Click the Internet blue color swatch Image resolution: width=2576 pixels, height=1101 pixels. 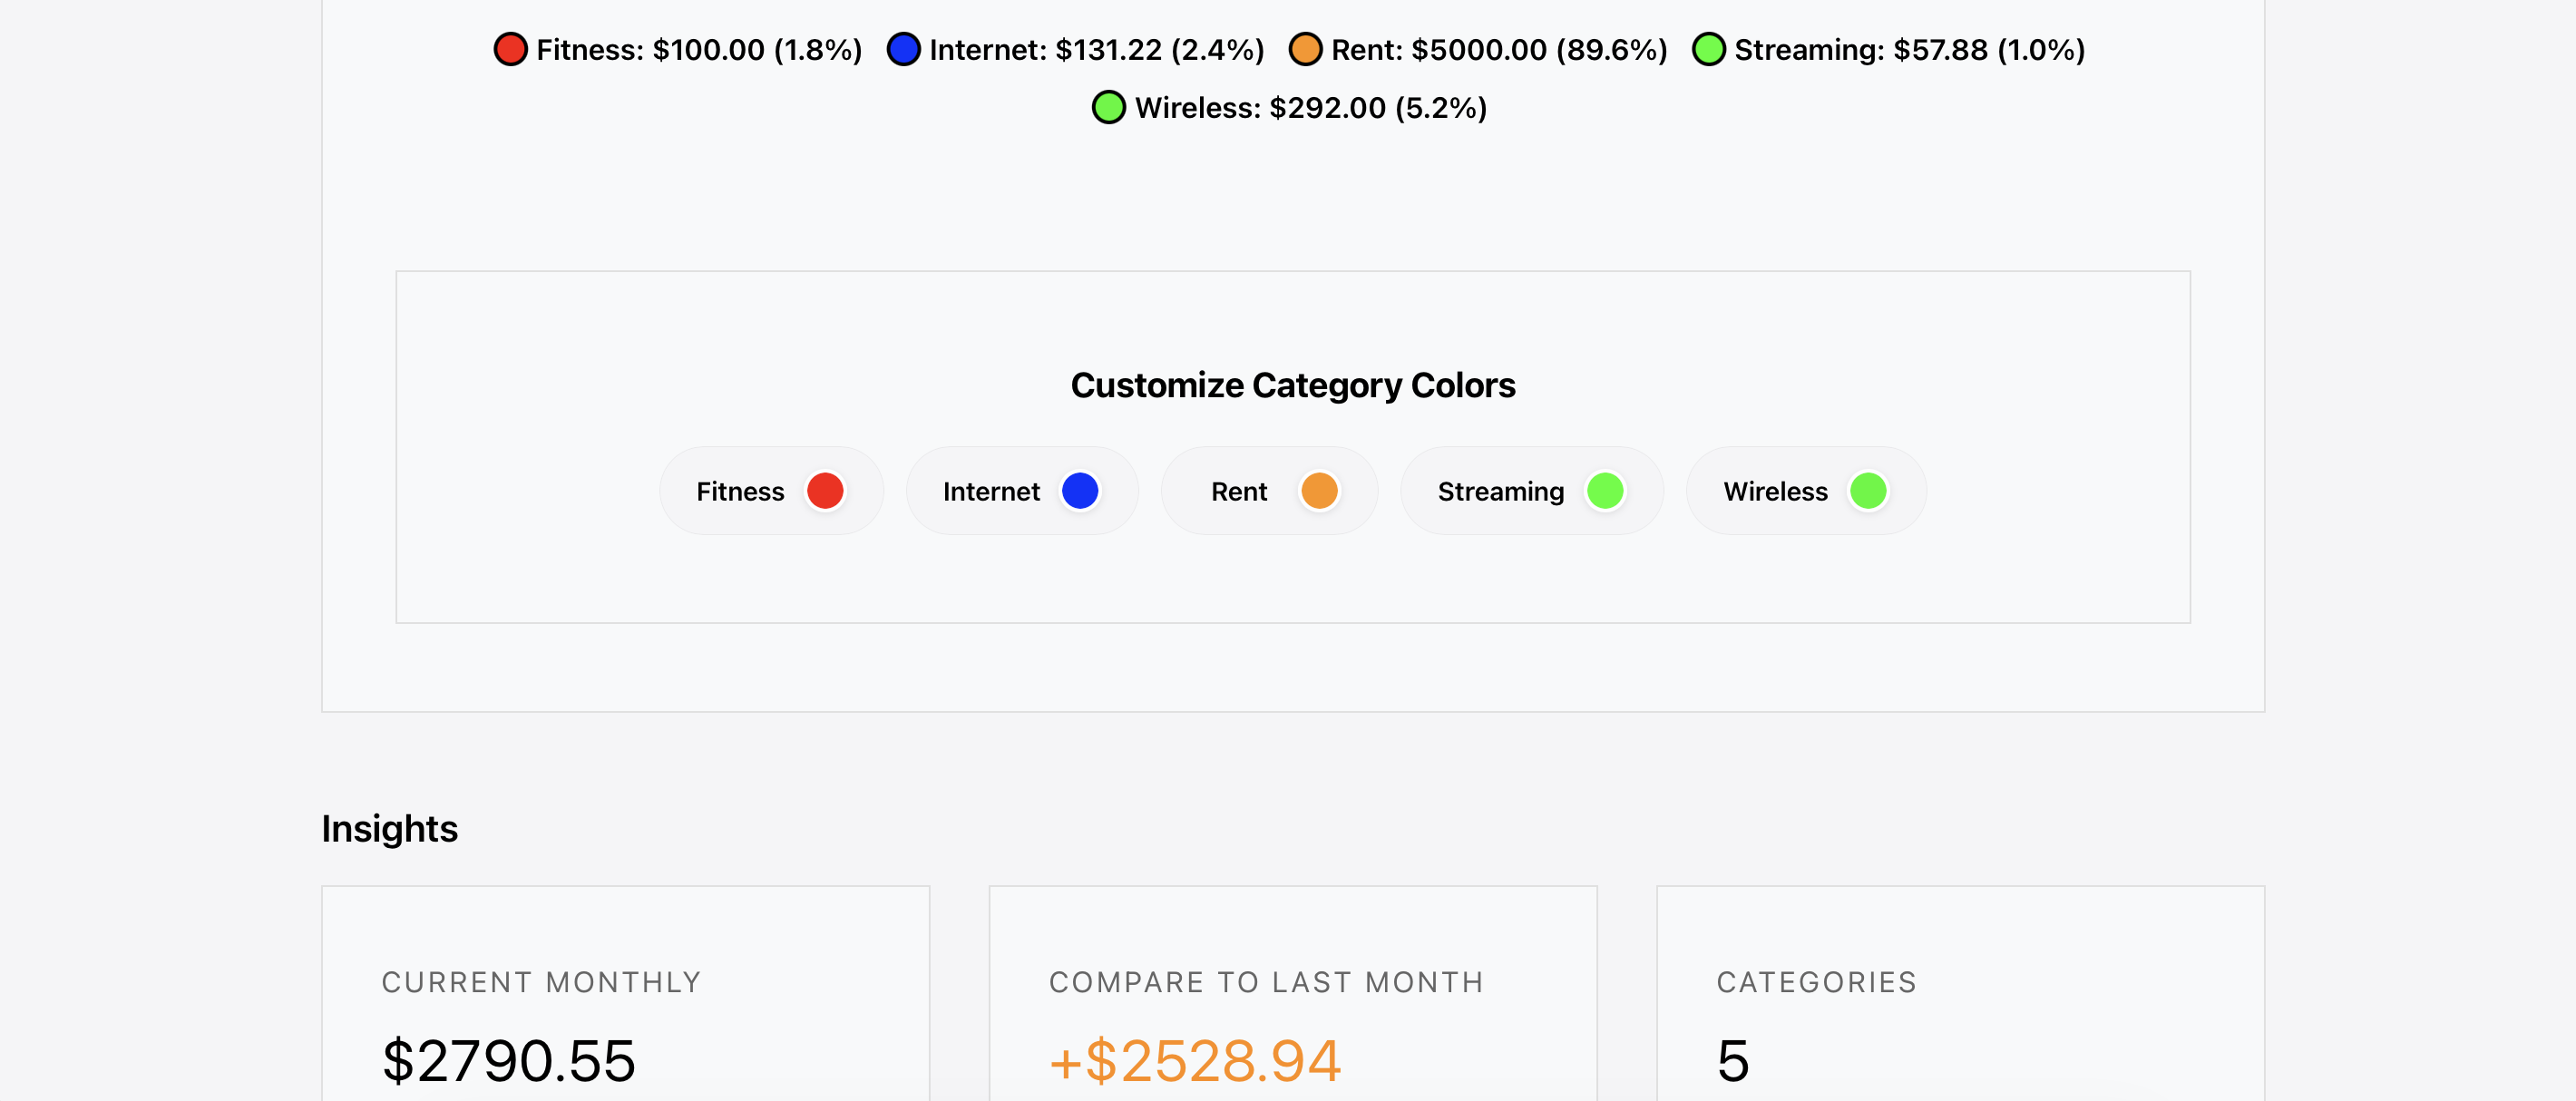tap(1080, 491)
